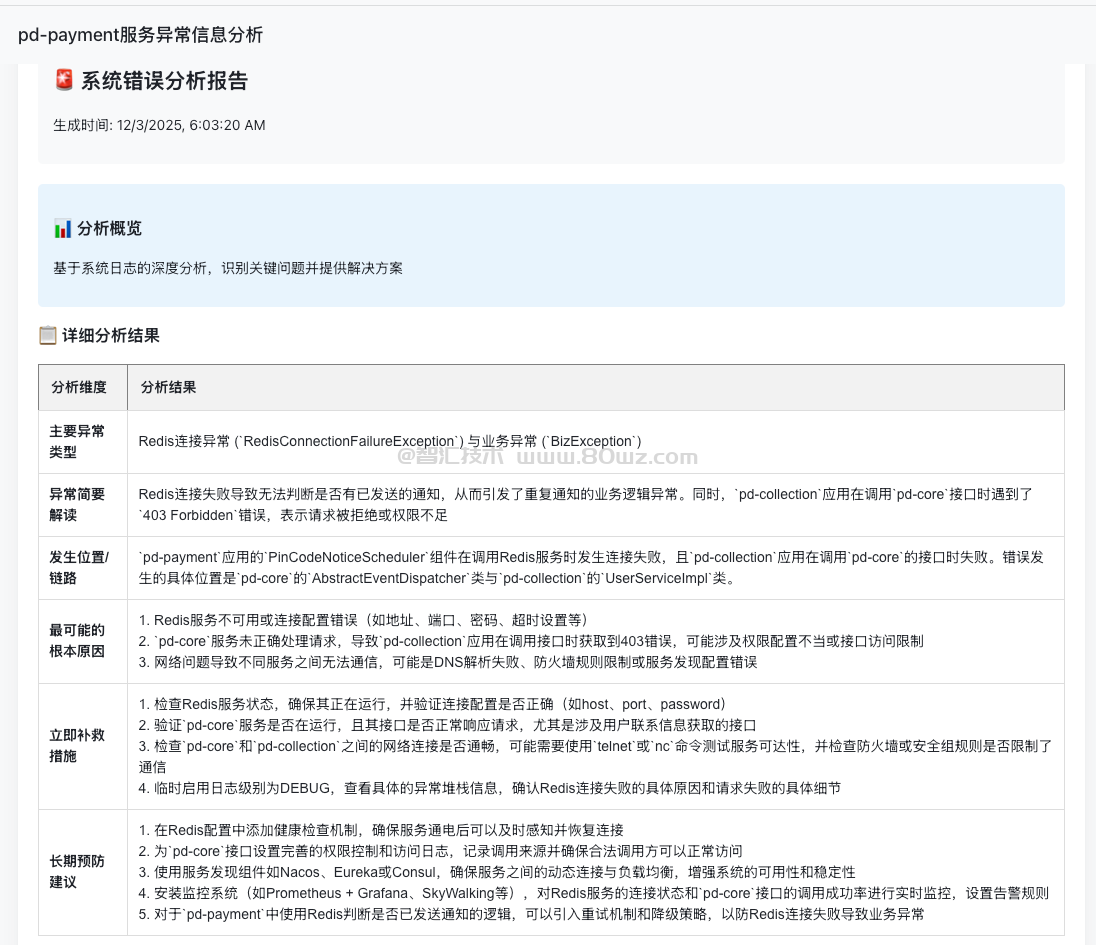
Task: Select the 分析结果 column header
Action: pyautogui.click(x=168, y=387)
